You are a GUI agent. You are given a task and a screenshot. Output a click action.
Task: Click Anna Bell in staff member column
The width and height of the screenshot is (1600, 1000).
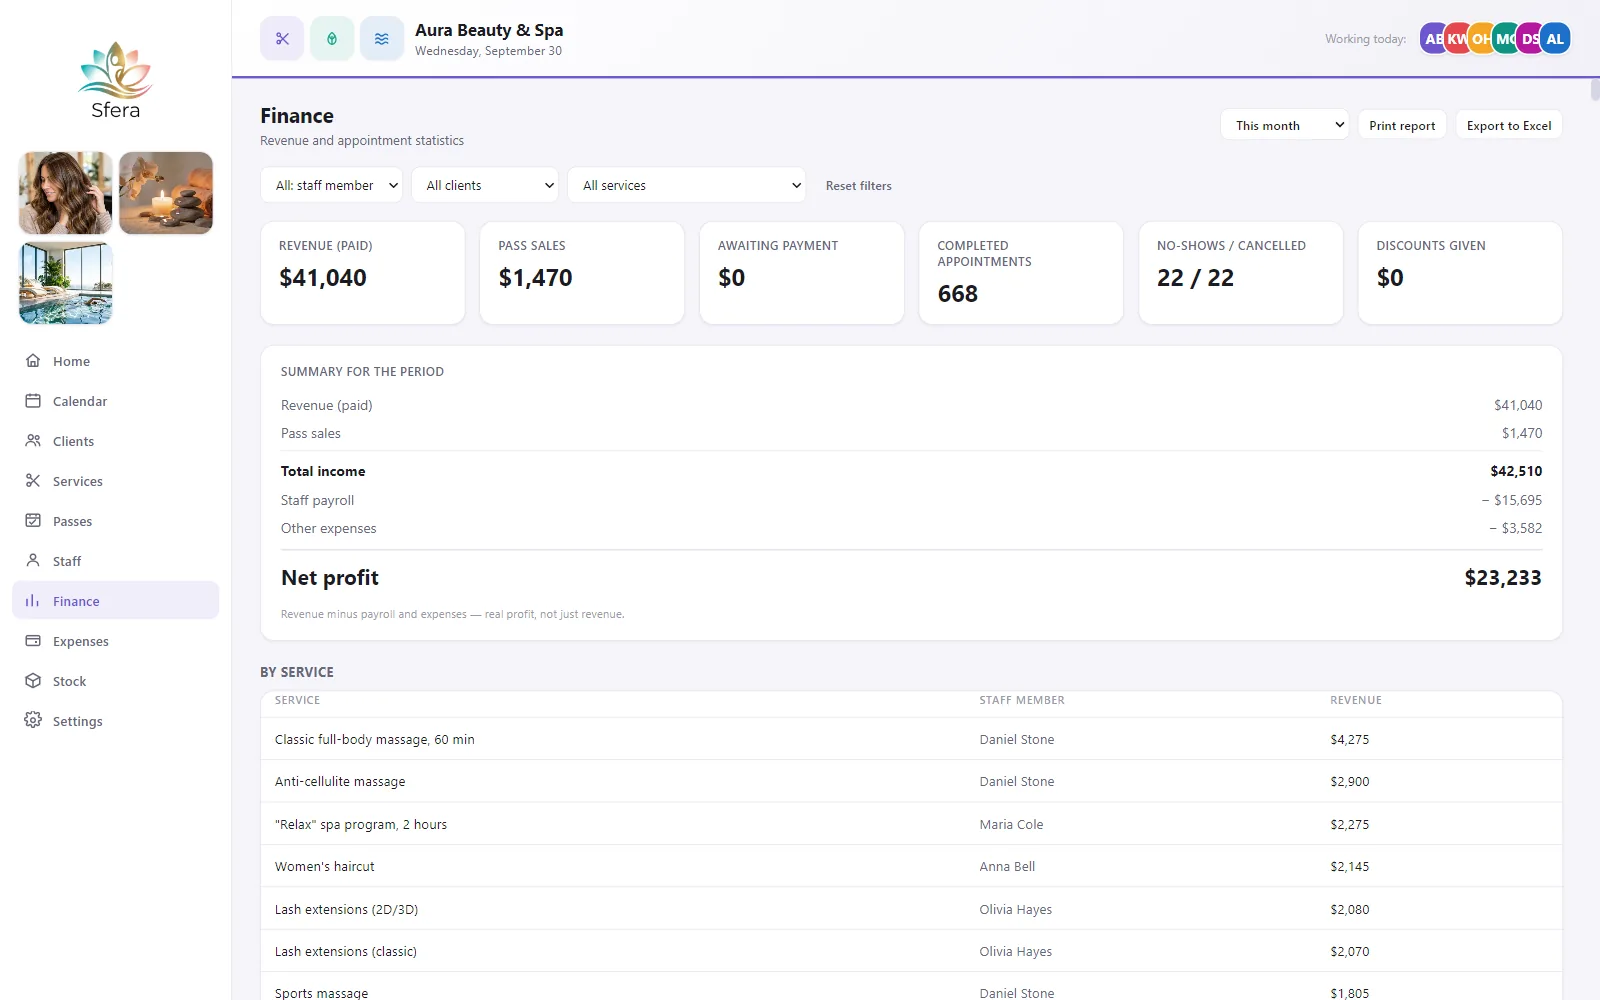pos(1007,866)
